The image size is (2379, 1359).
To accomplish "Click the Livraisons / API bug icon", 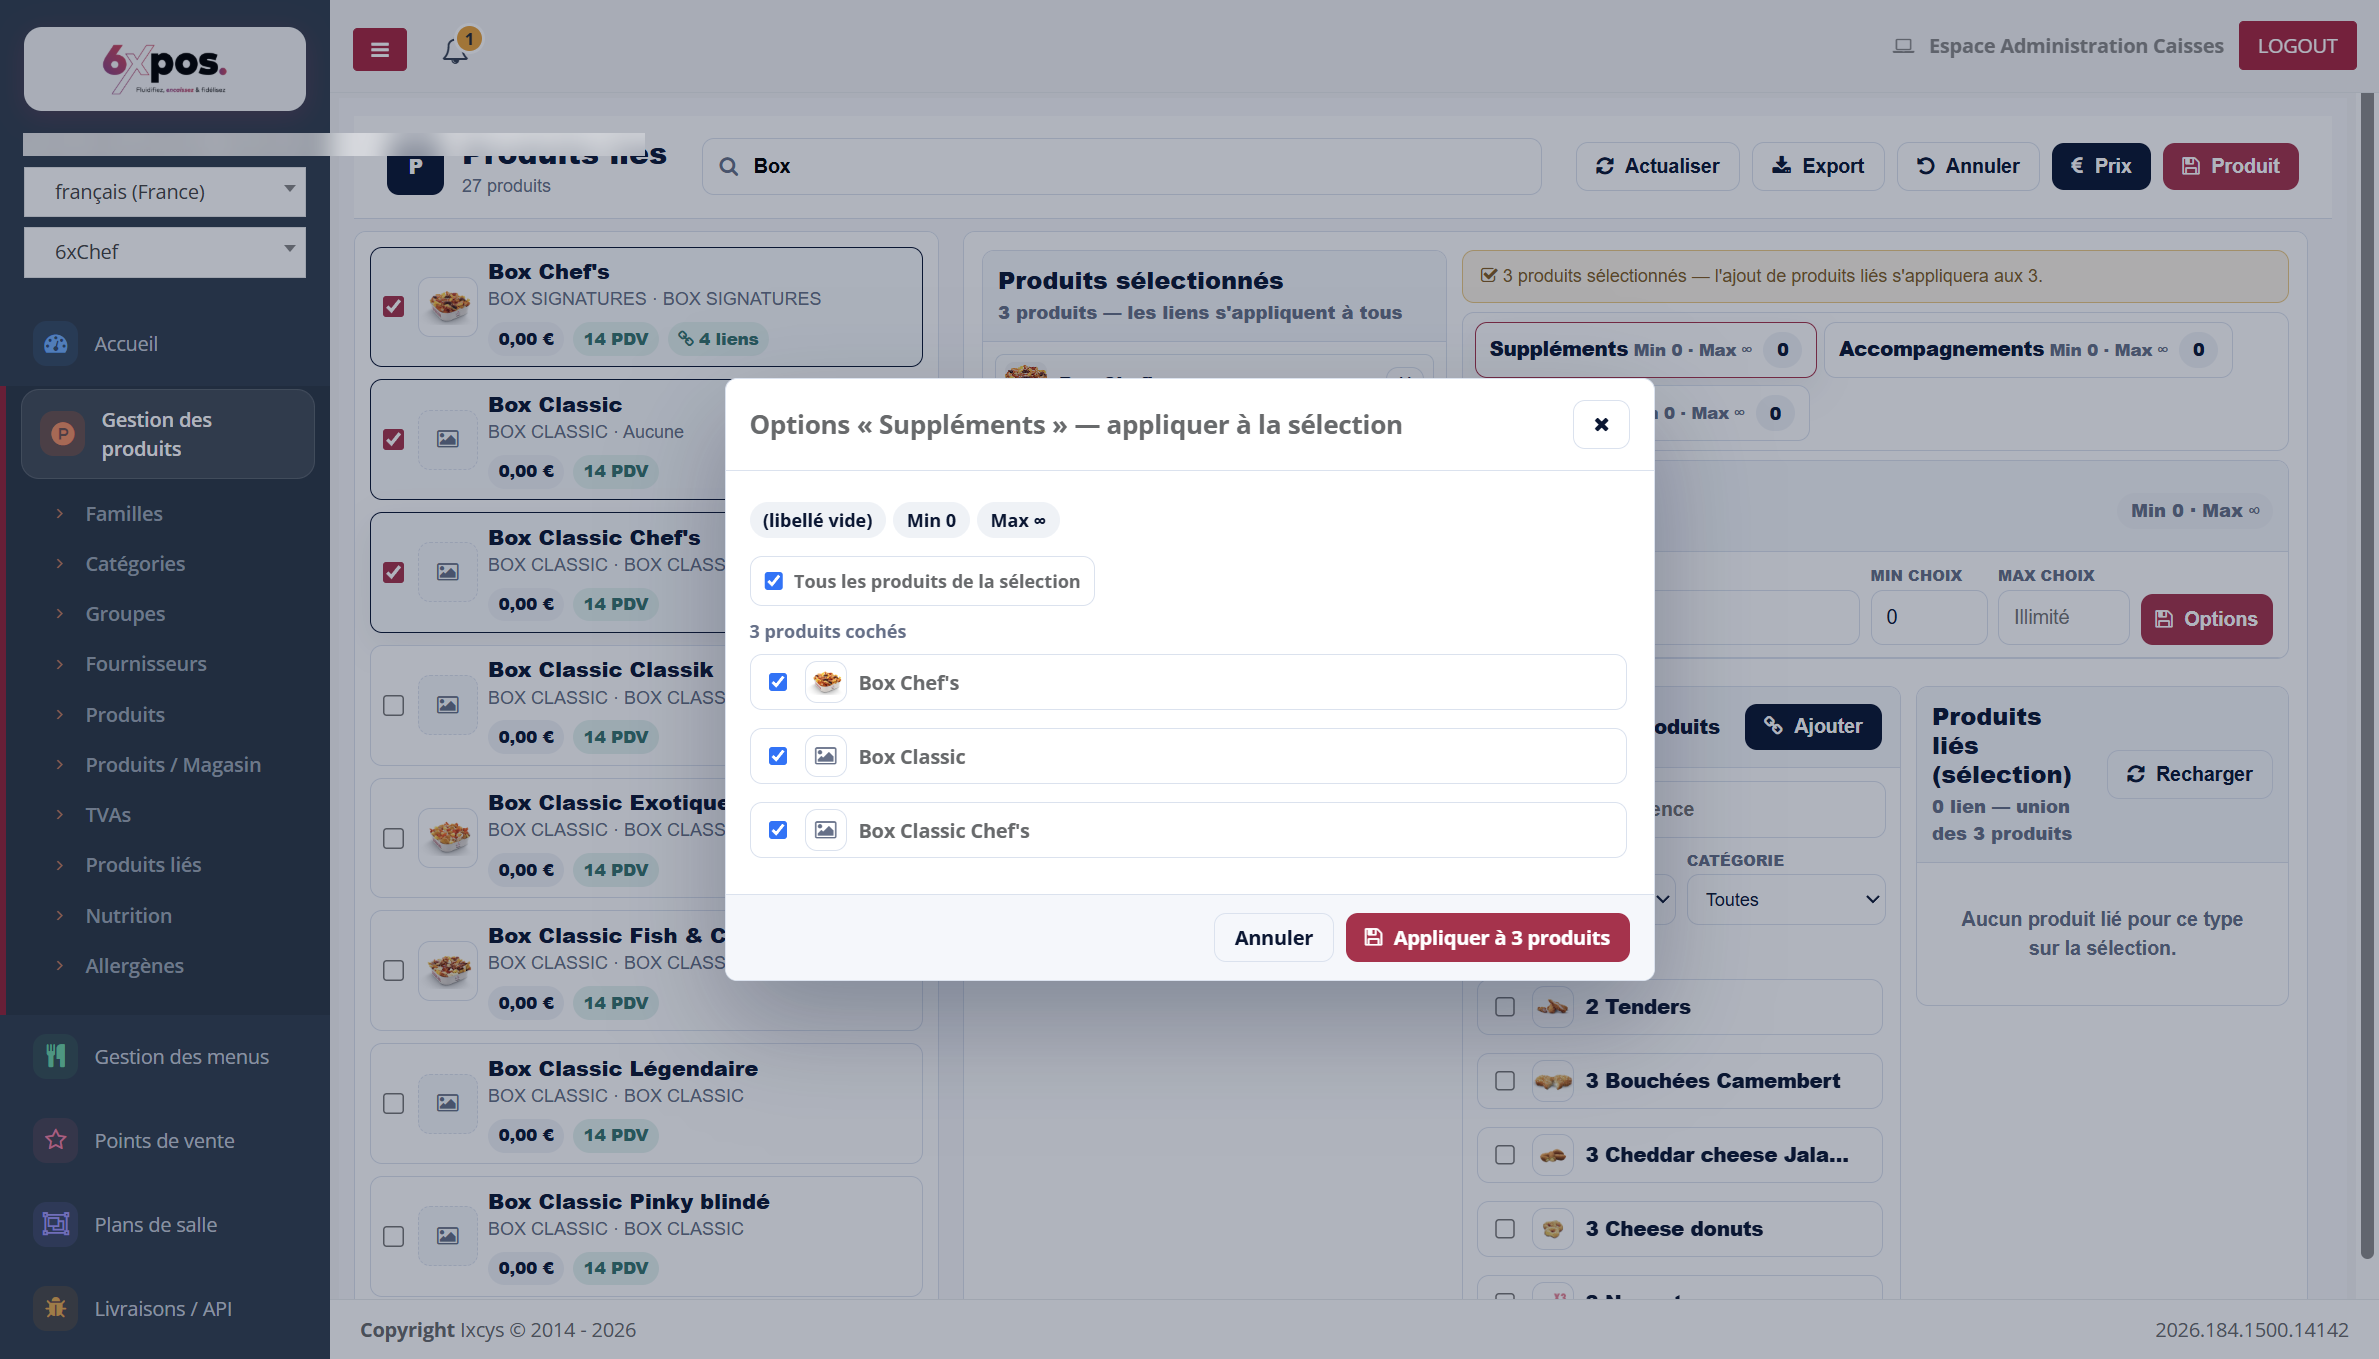I will coord(56,1309).
